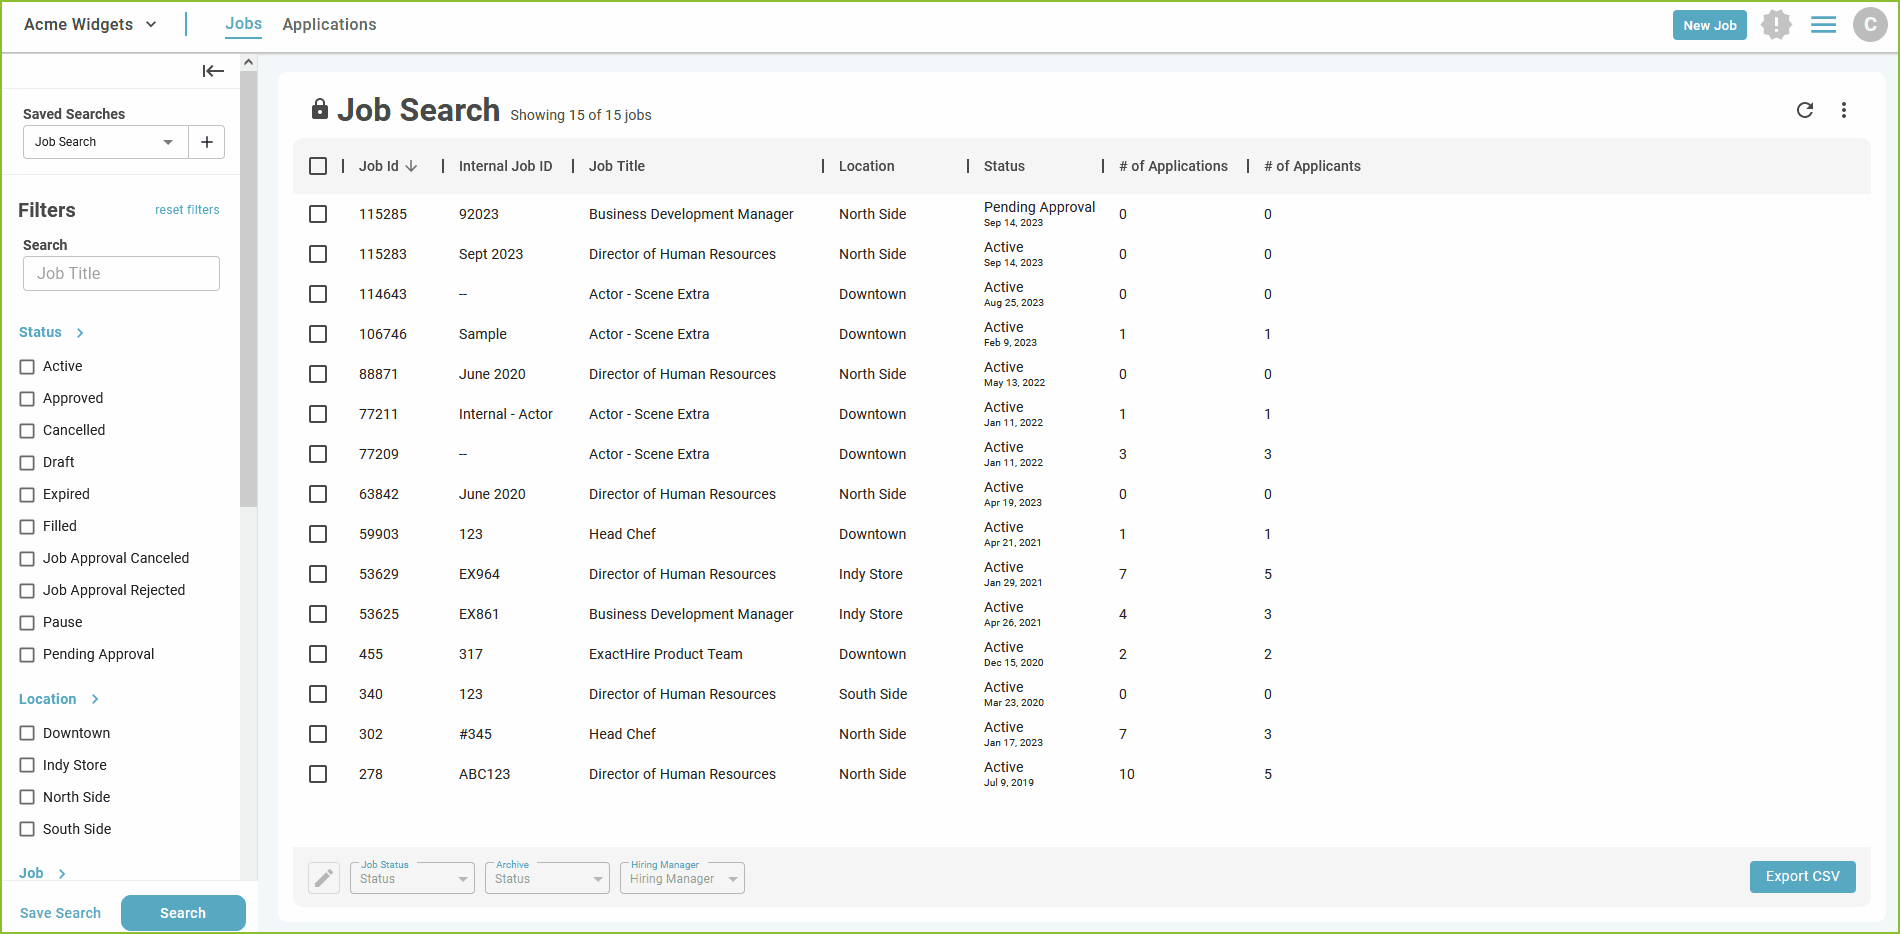Click the pencil edit icon in the bottom bar
This screenshot has width=1900, height=934.
pyautogui.click(x=324, y=878)
